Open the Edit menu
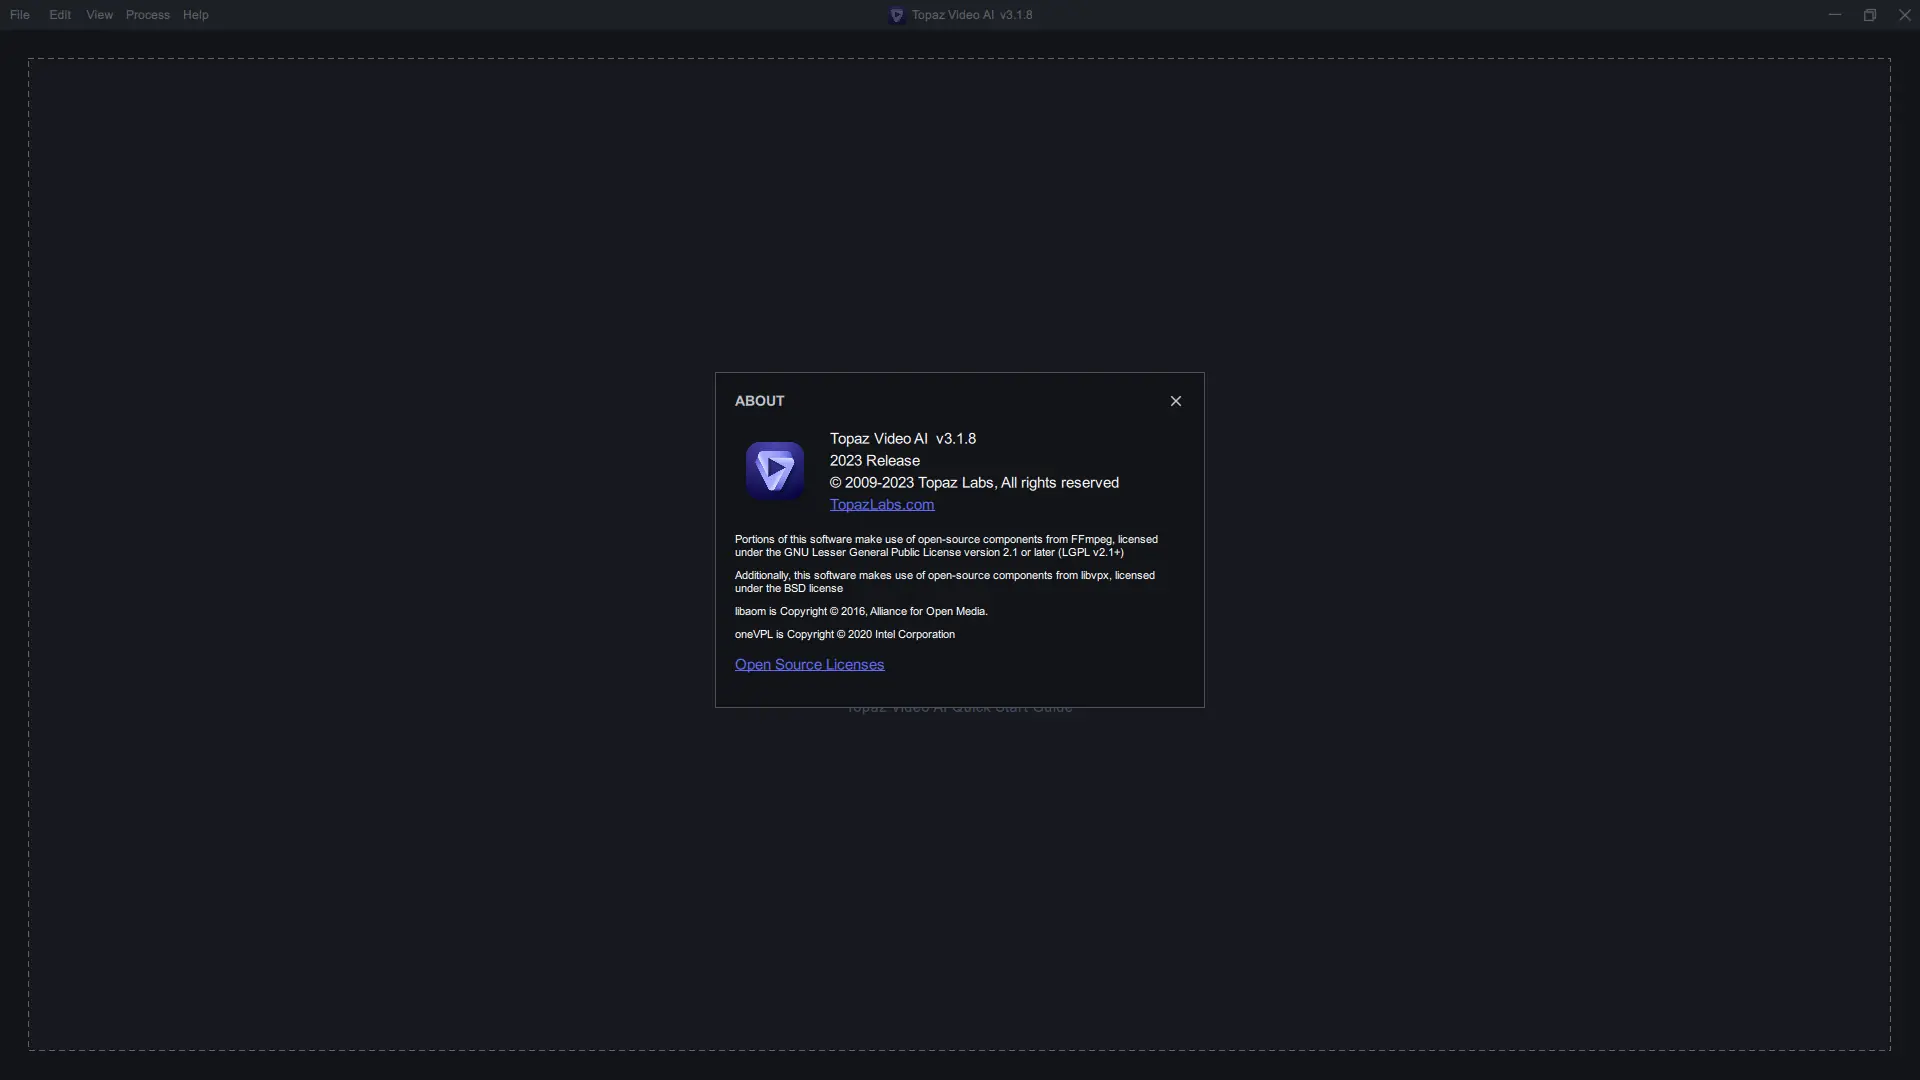This screenshot has width=1920, height=1080. 60,15
